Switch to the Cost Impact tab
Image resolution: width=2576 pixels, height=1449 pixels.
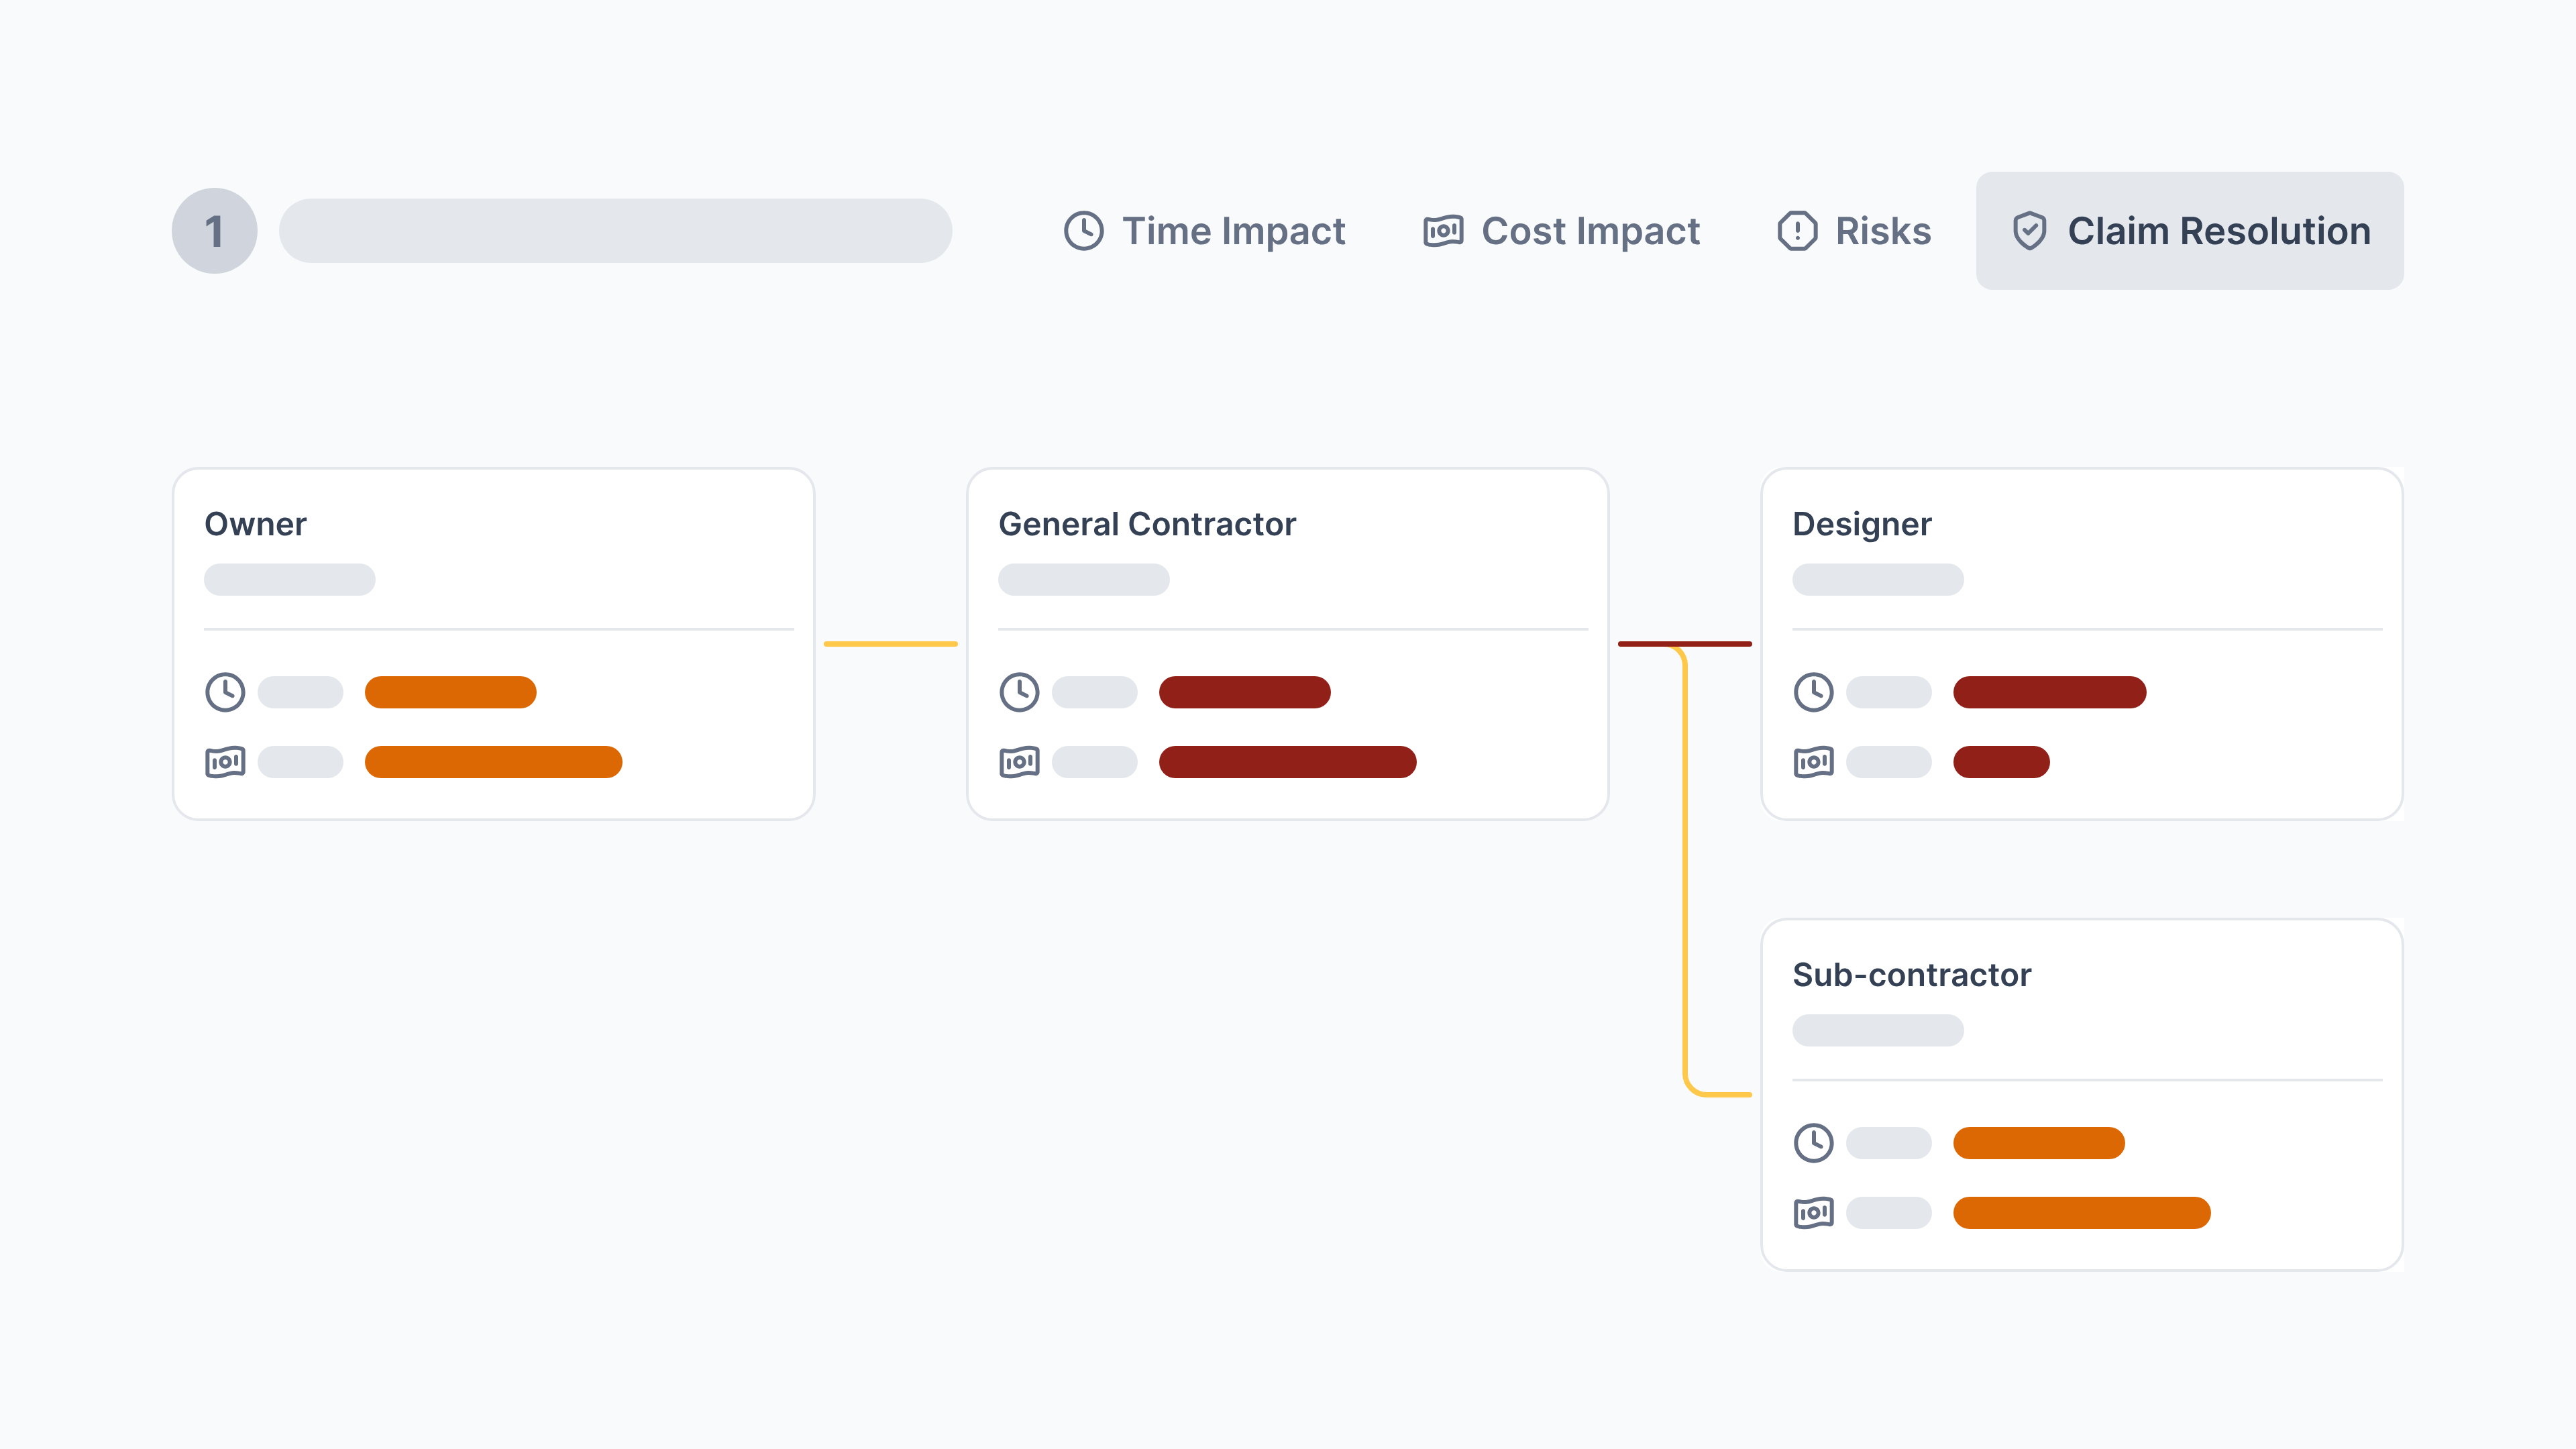click(1561, 231)
